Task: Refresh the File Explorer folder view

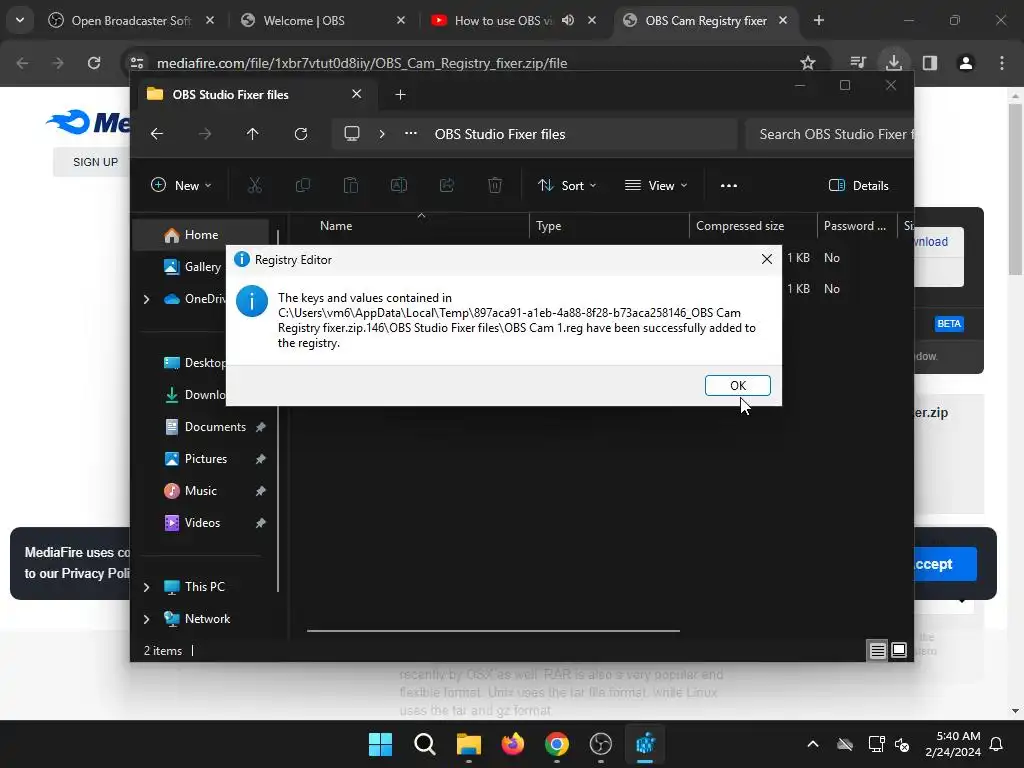Action: coord(300,134)
